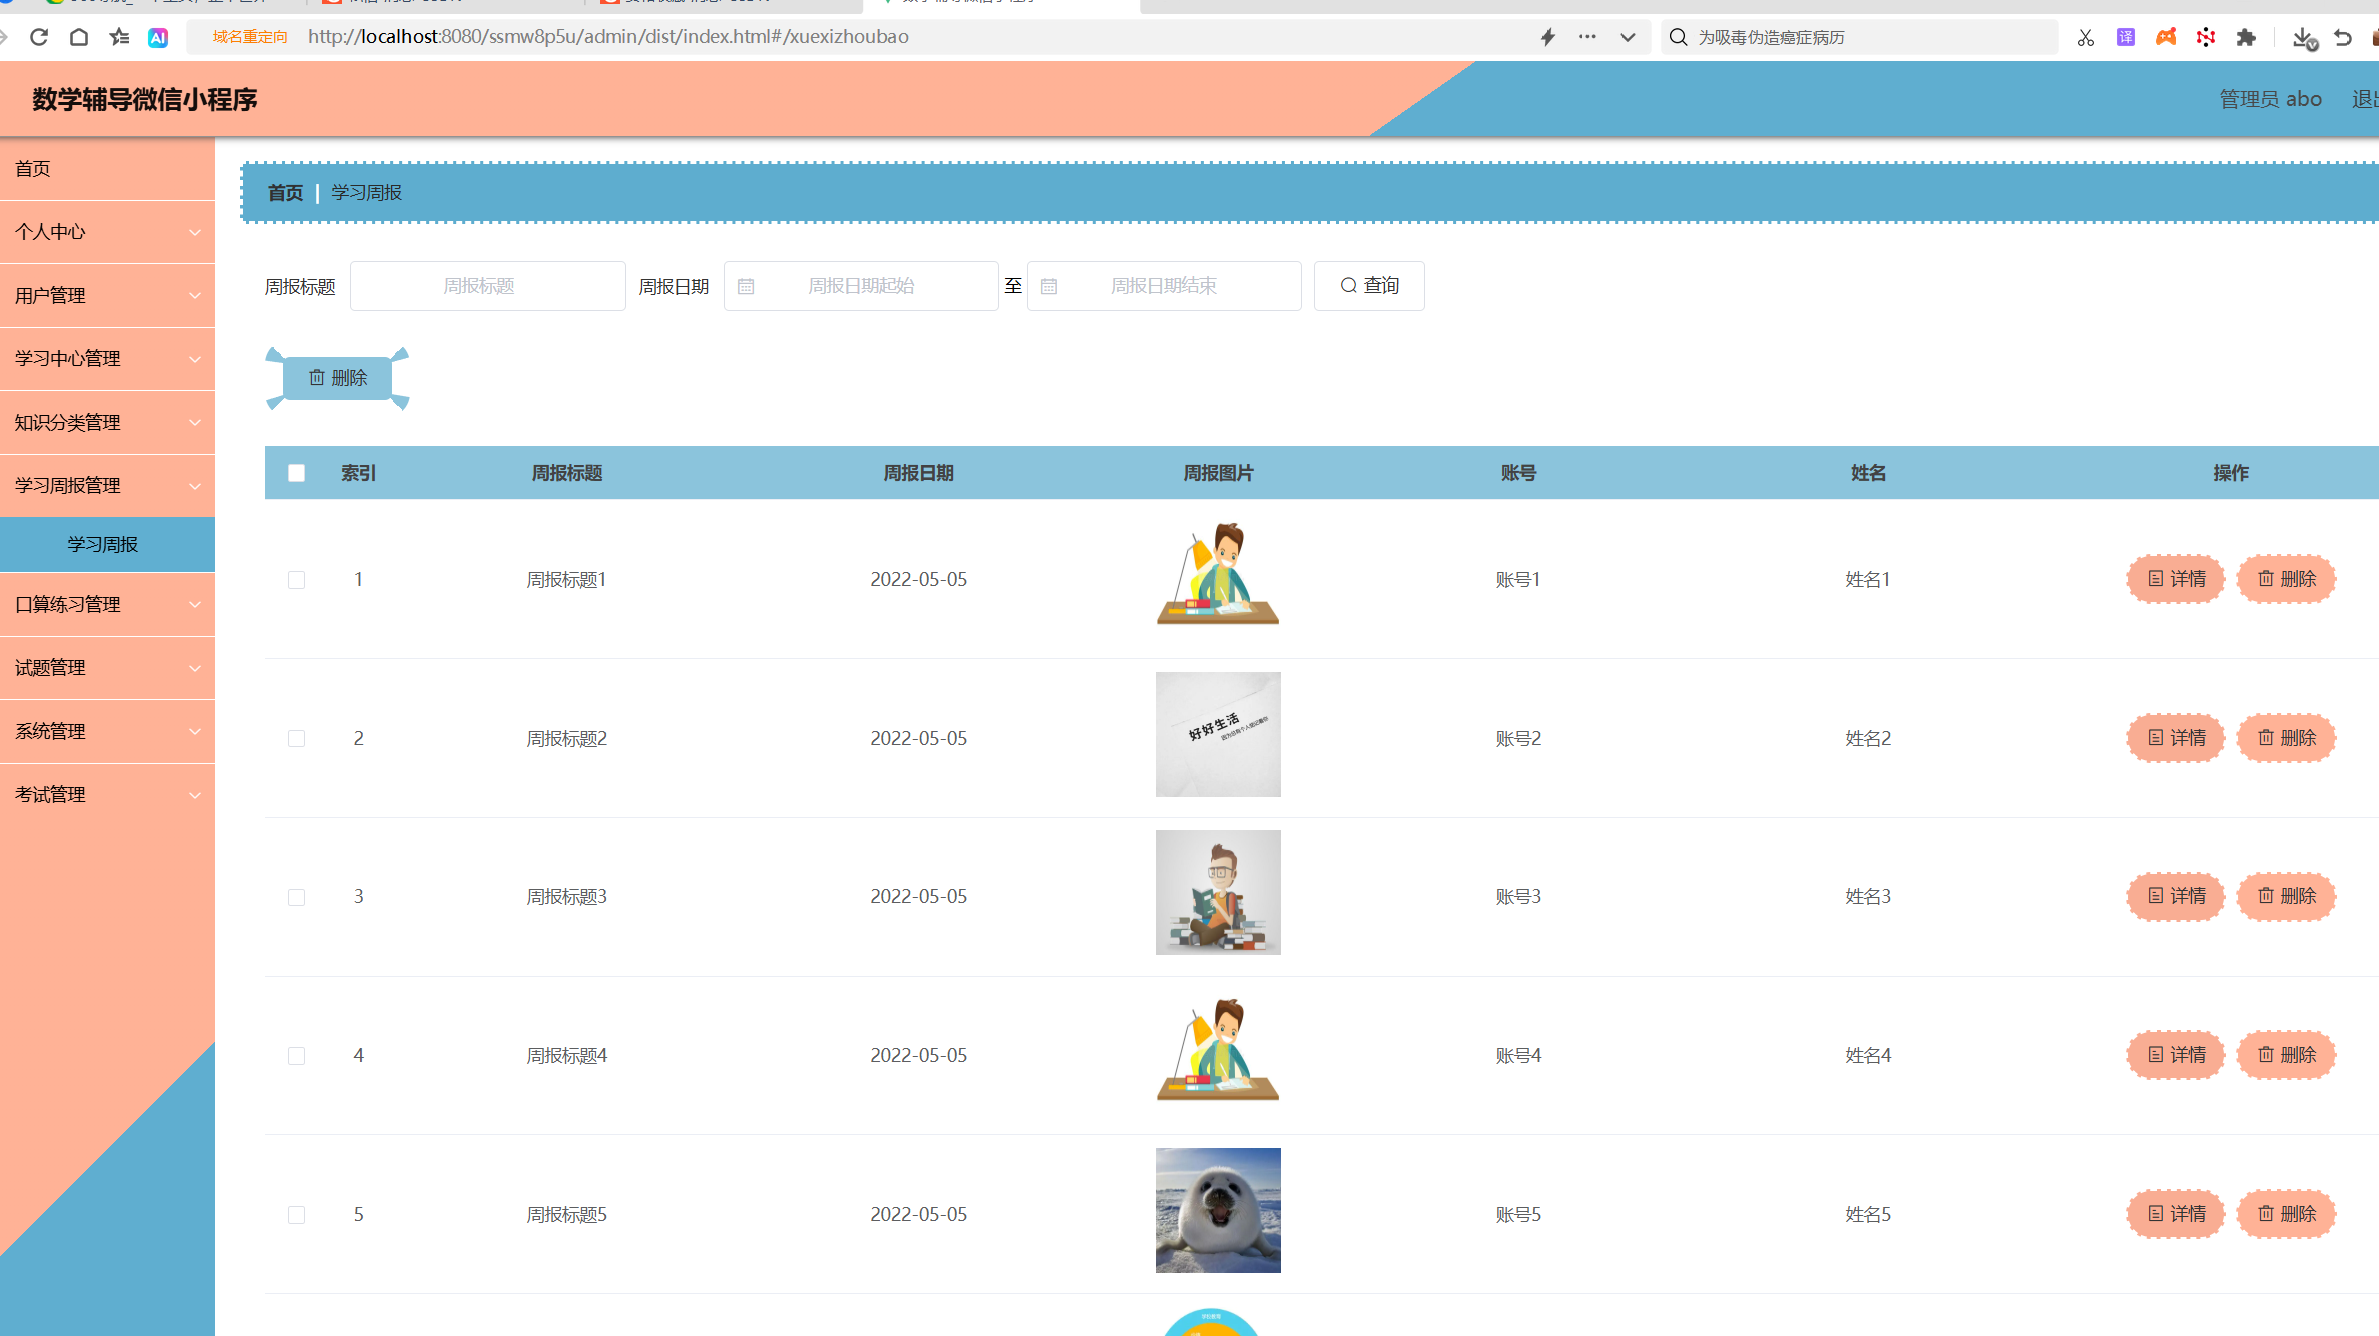
Task: Click the 域名重定向 label in address bar
Action: click(250, 37)
